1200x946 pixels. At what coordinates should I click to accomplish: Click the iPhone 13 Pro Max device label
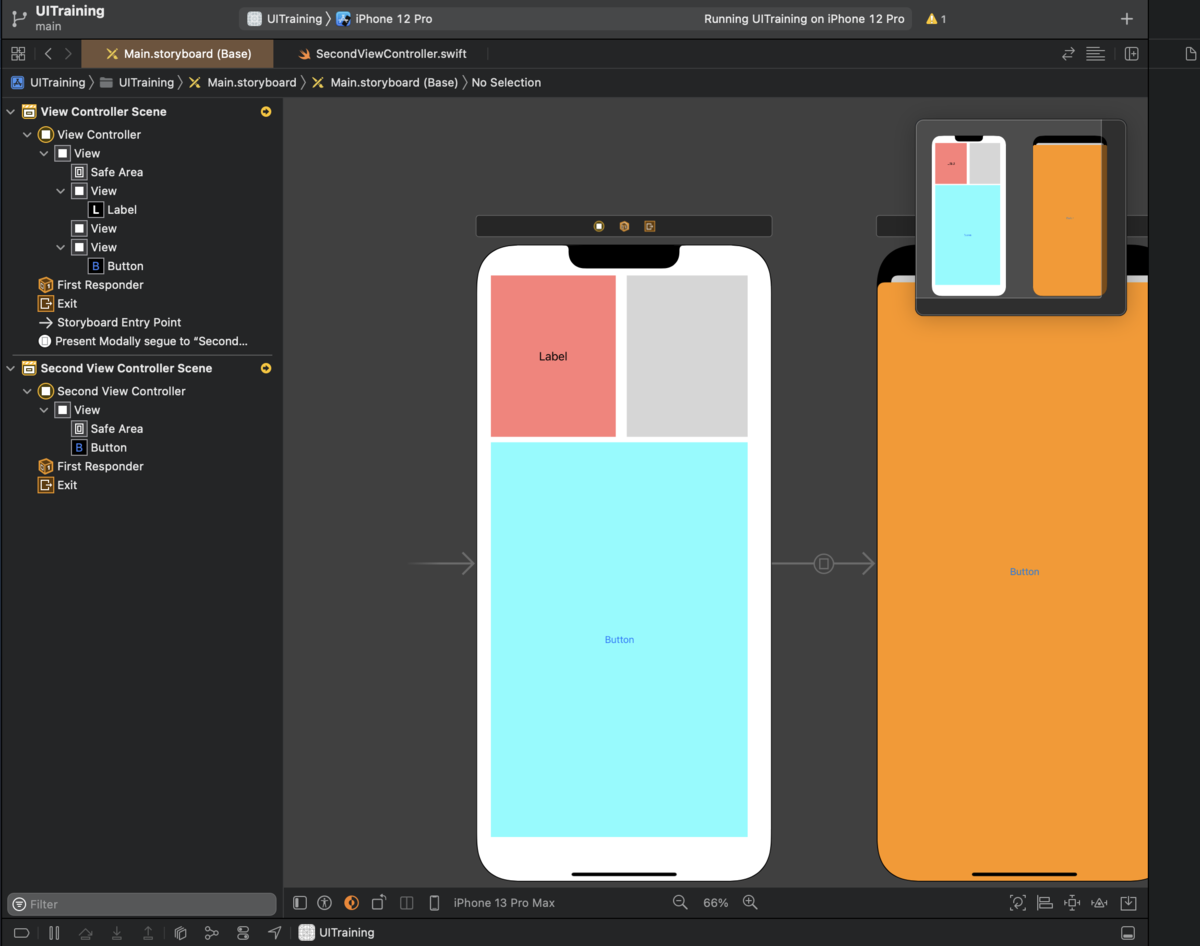point(504,903)
